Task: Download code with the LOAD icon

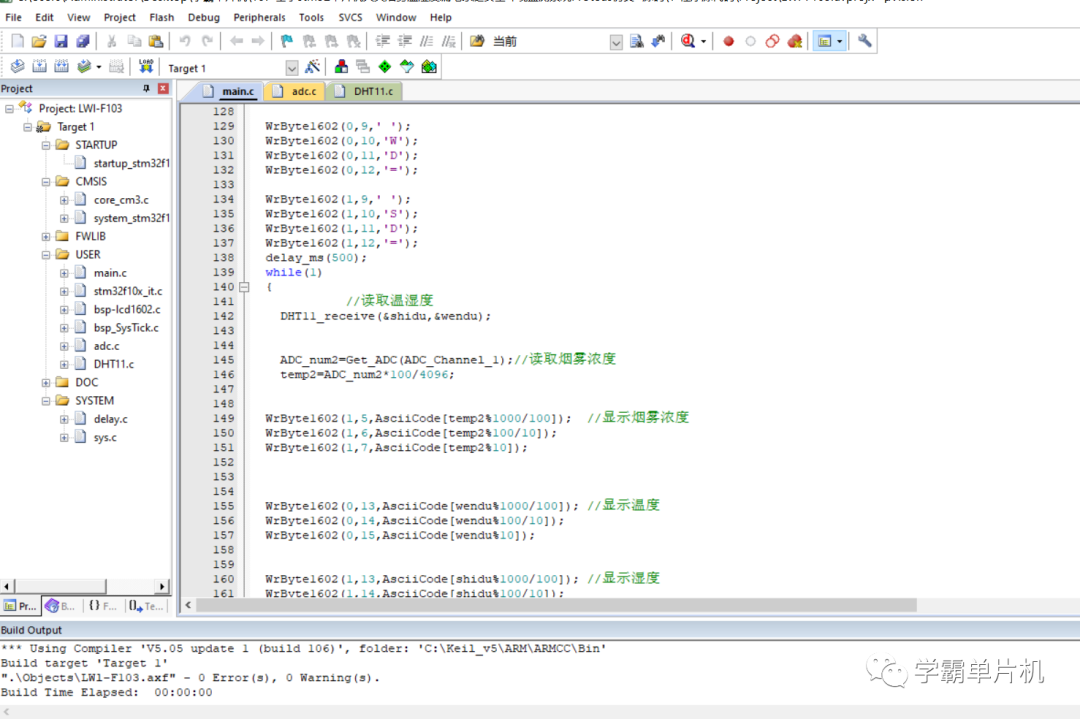Action: 145,67
